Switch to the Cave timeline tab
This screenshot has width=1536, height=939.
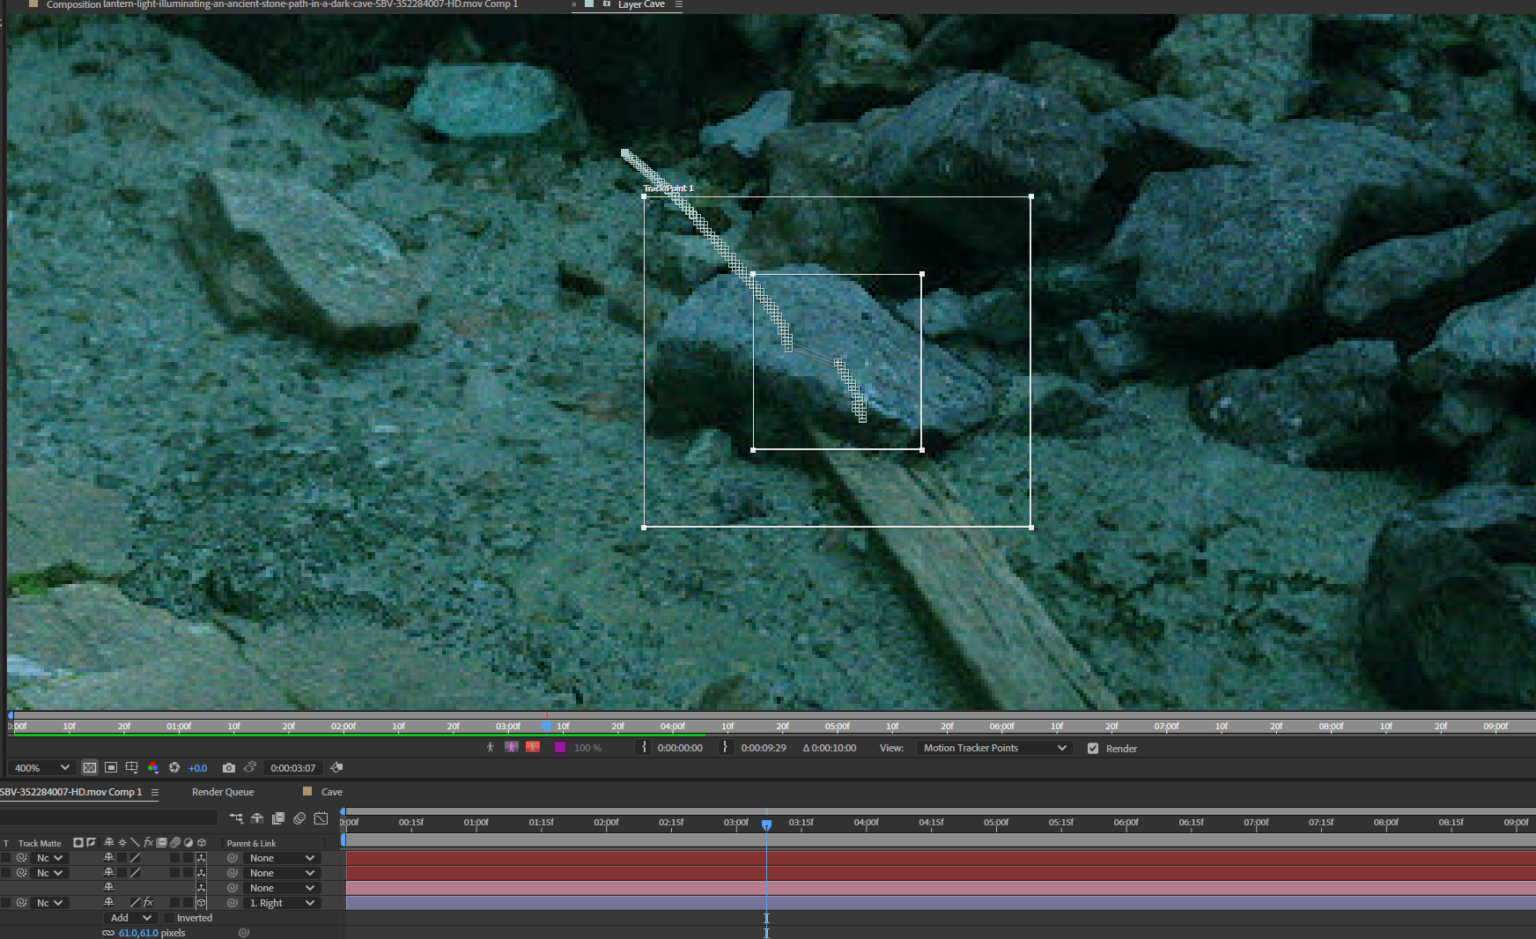(x=331, y=792)
